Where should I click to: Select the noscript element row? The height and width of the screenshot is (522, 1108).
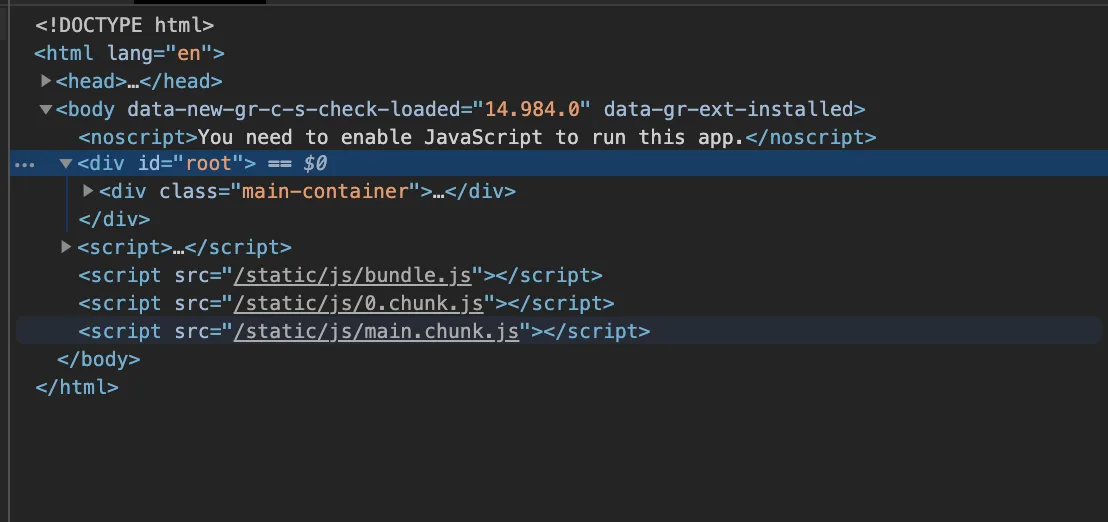pos(477,137)
